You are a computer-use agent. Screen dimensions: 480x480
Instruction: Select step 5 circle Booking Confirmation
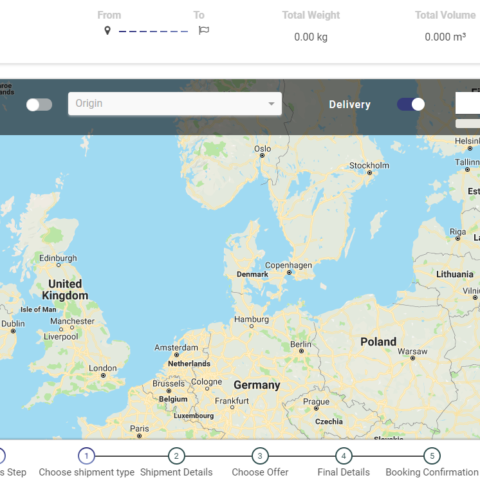pos(432,456)
